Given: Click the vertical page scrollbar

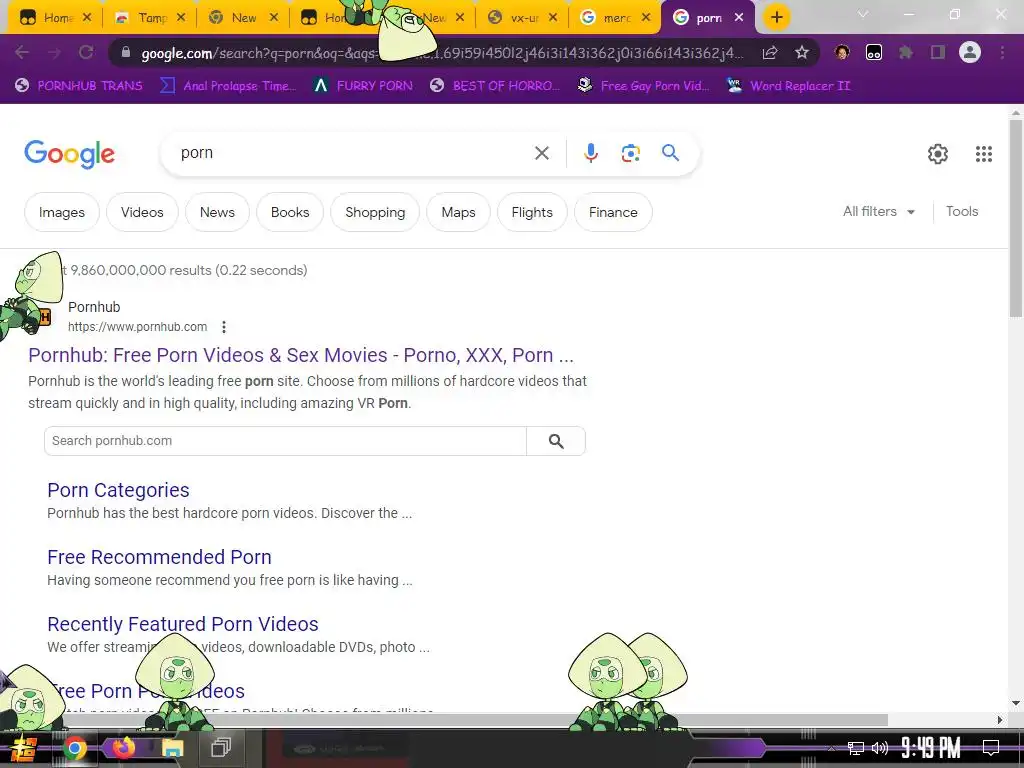Looking at the screenshot, I should [1016, 217].
